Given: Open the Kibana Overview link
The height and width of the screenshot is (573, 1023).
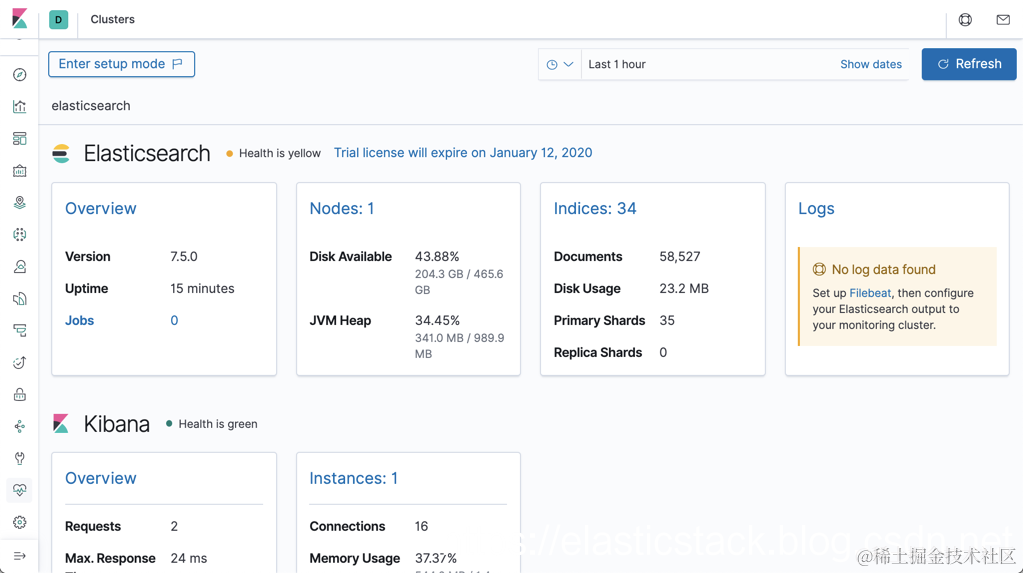Looking at the screenshot, I should point(100,478).
